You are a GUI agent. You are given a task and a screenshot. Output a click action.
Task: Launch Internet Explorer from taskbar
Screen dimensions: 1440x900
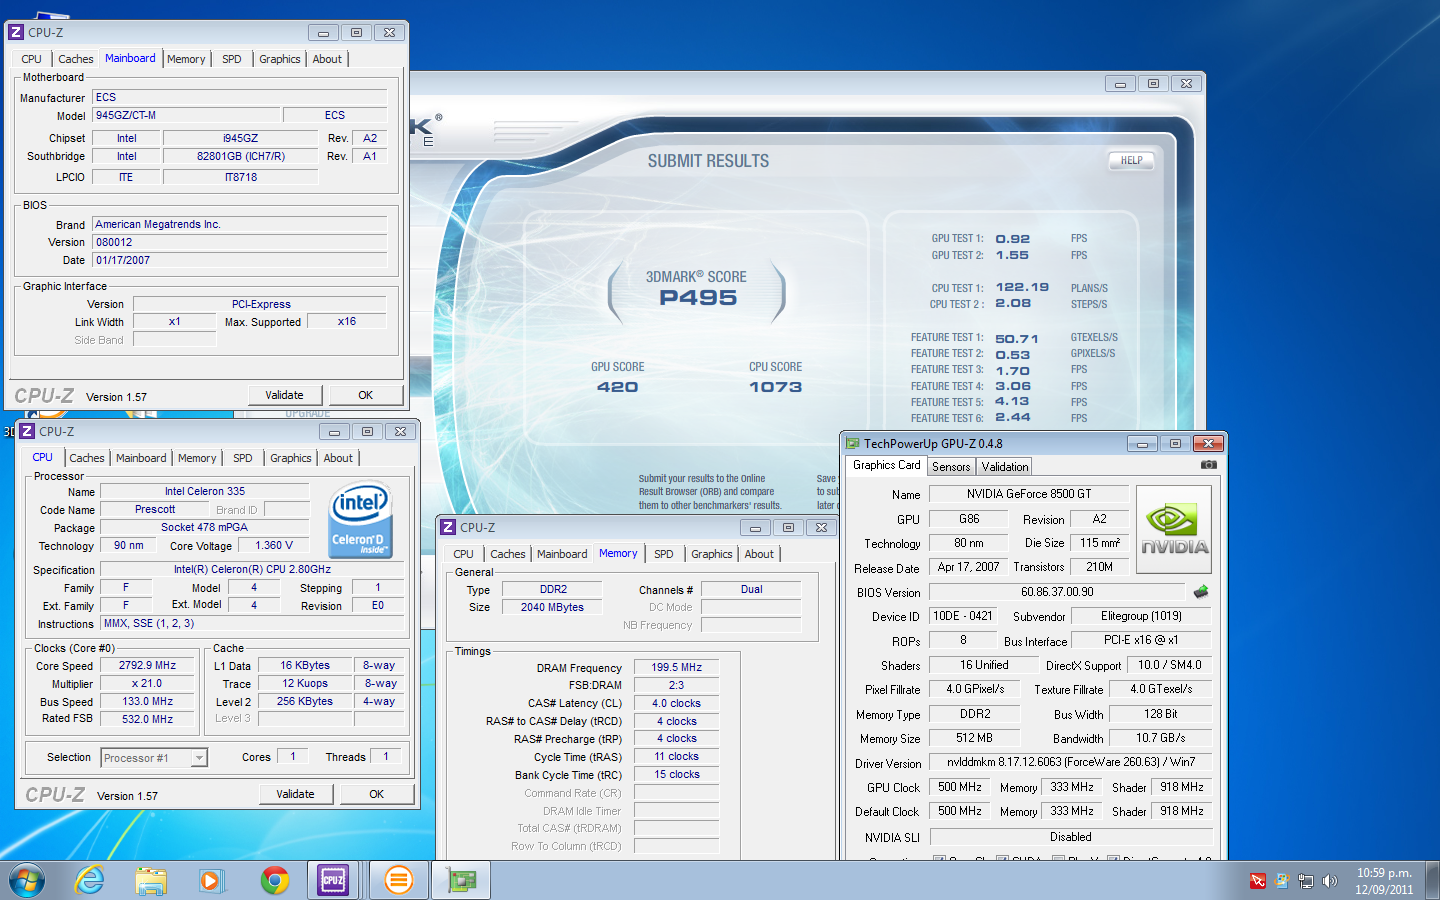pos(90,880)
